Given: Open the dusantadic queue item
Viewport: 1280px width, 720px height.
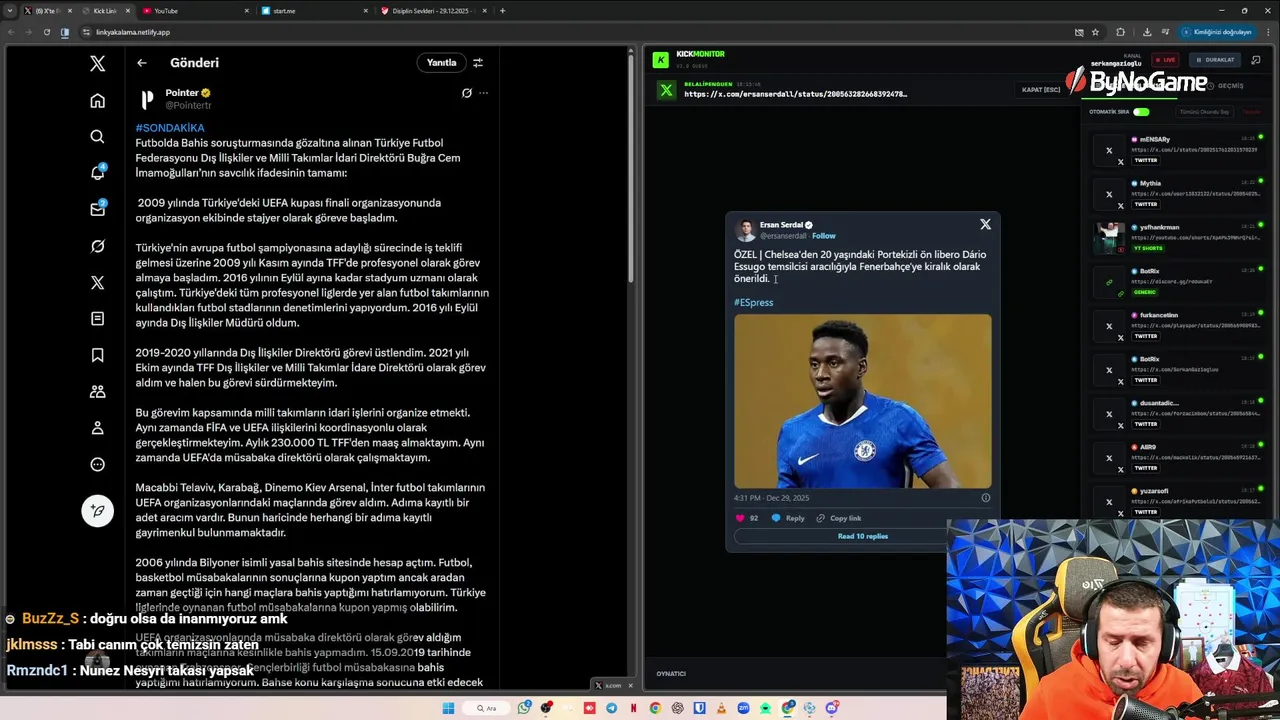Looking at the screenshot, I should tap(1175, 414).
